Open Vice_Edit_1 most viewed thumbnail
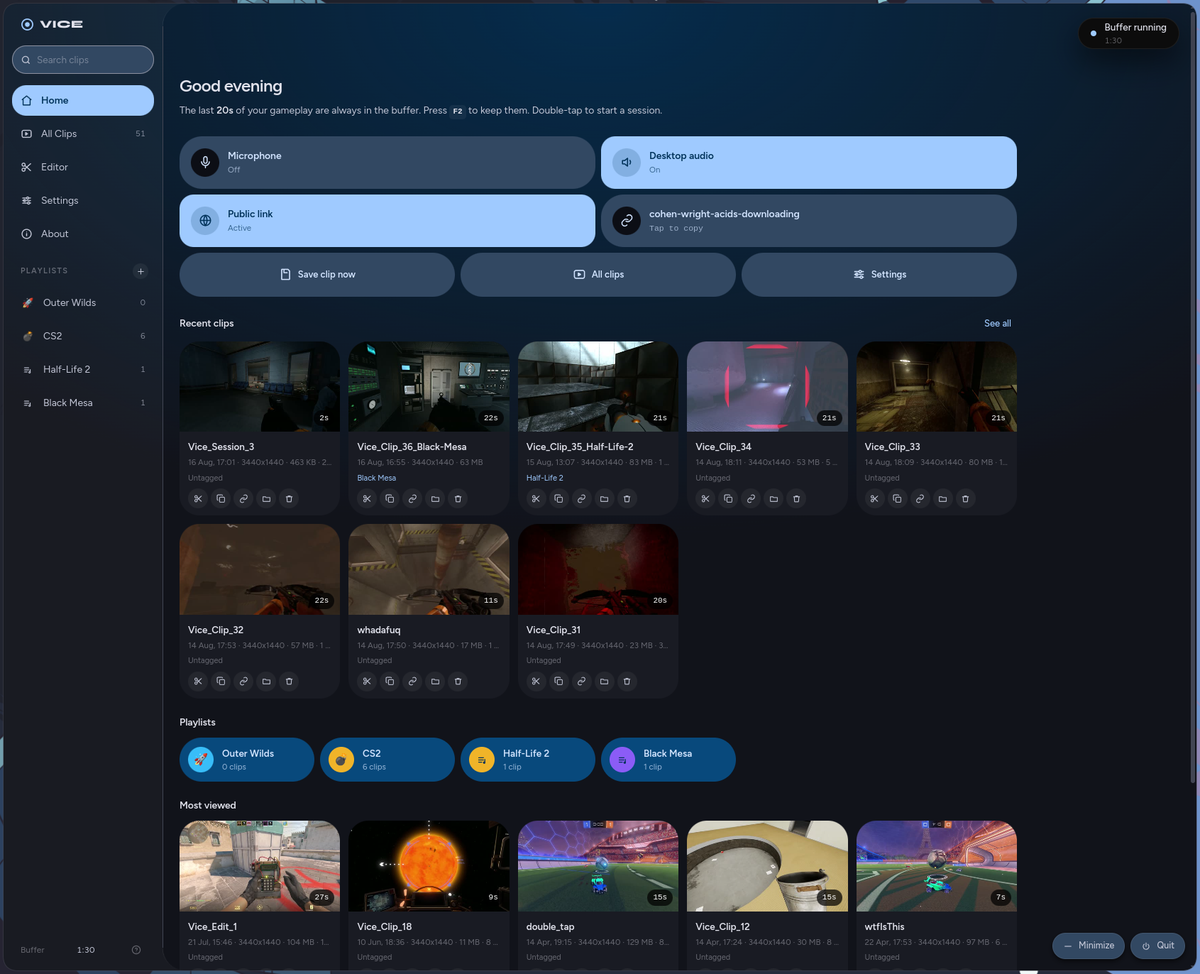 tap(260, 866)
